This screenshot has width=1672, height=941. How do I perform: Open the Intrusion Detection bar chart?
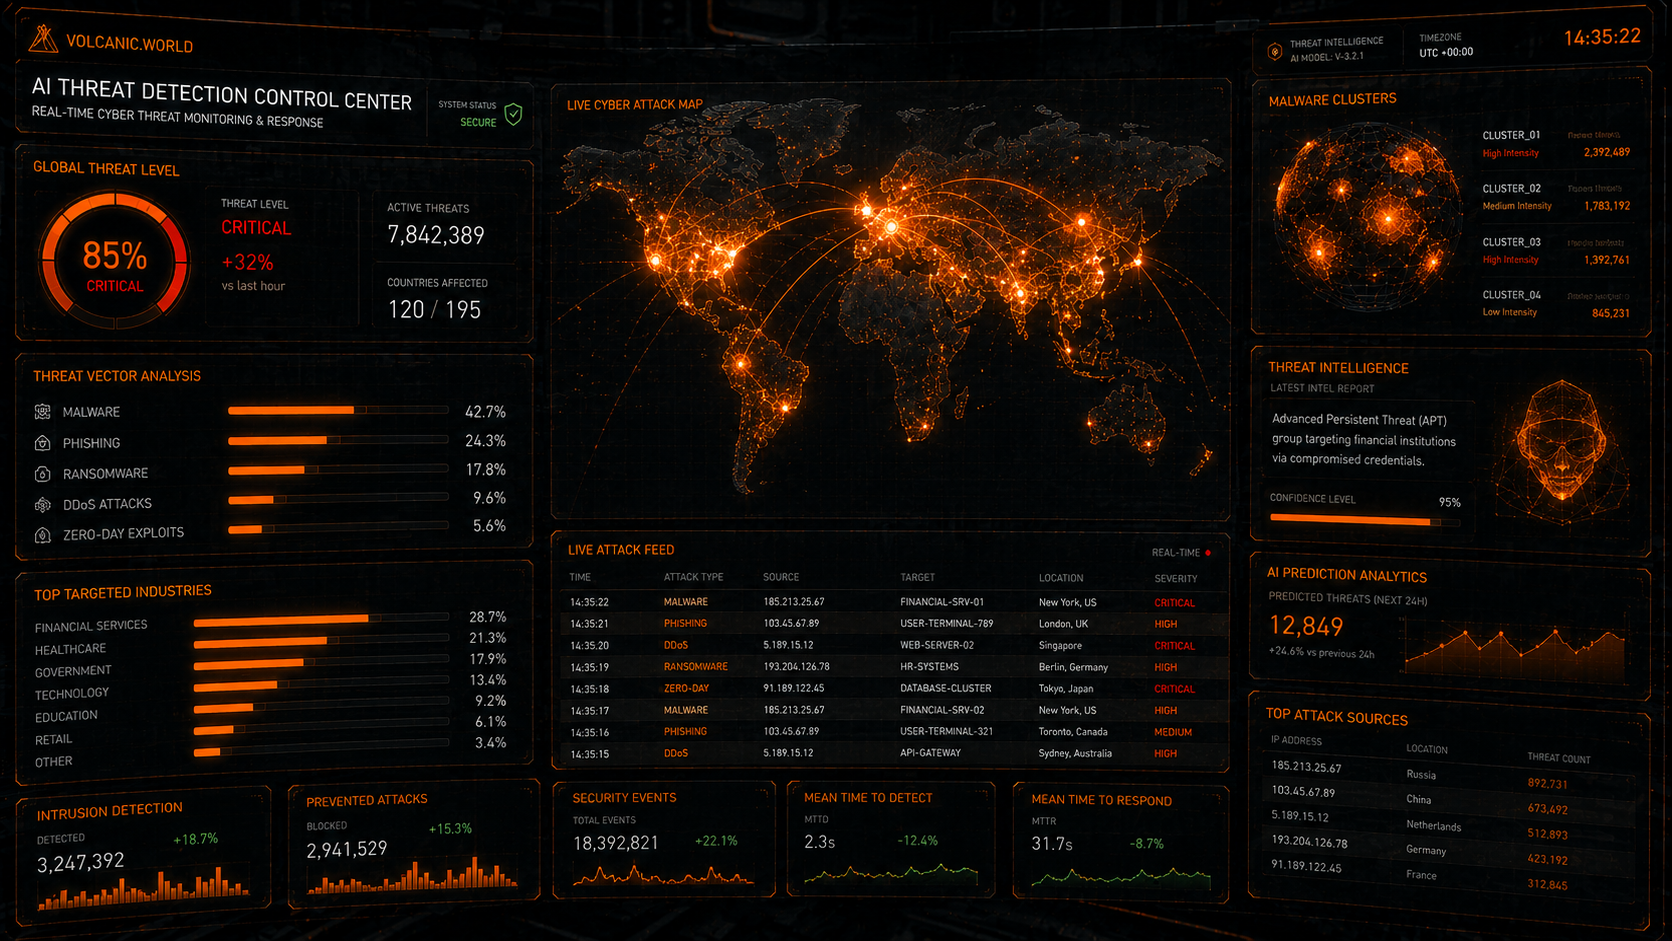point(143,888)
